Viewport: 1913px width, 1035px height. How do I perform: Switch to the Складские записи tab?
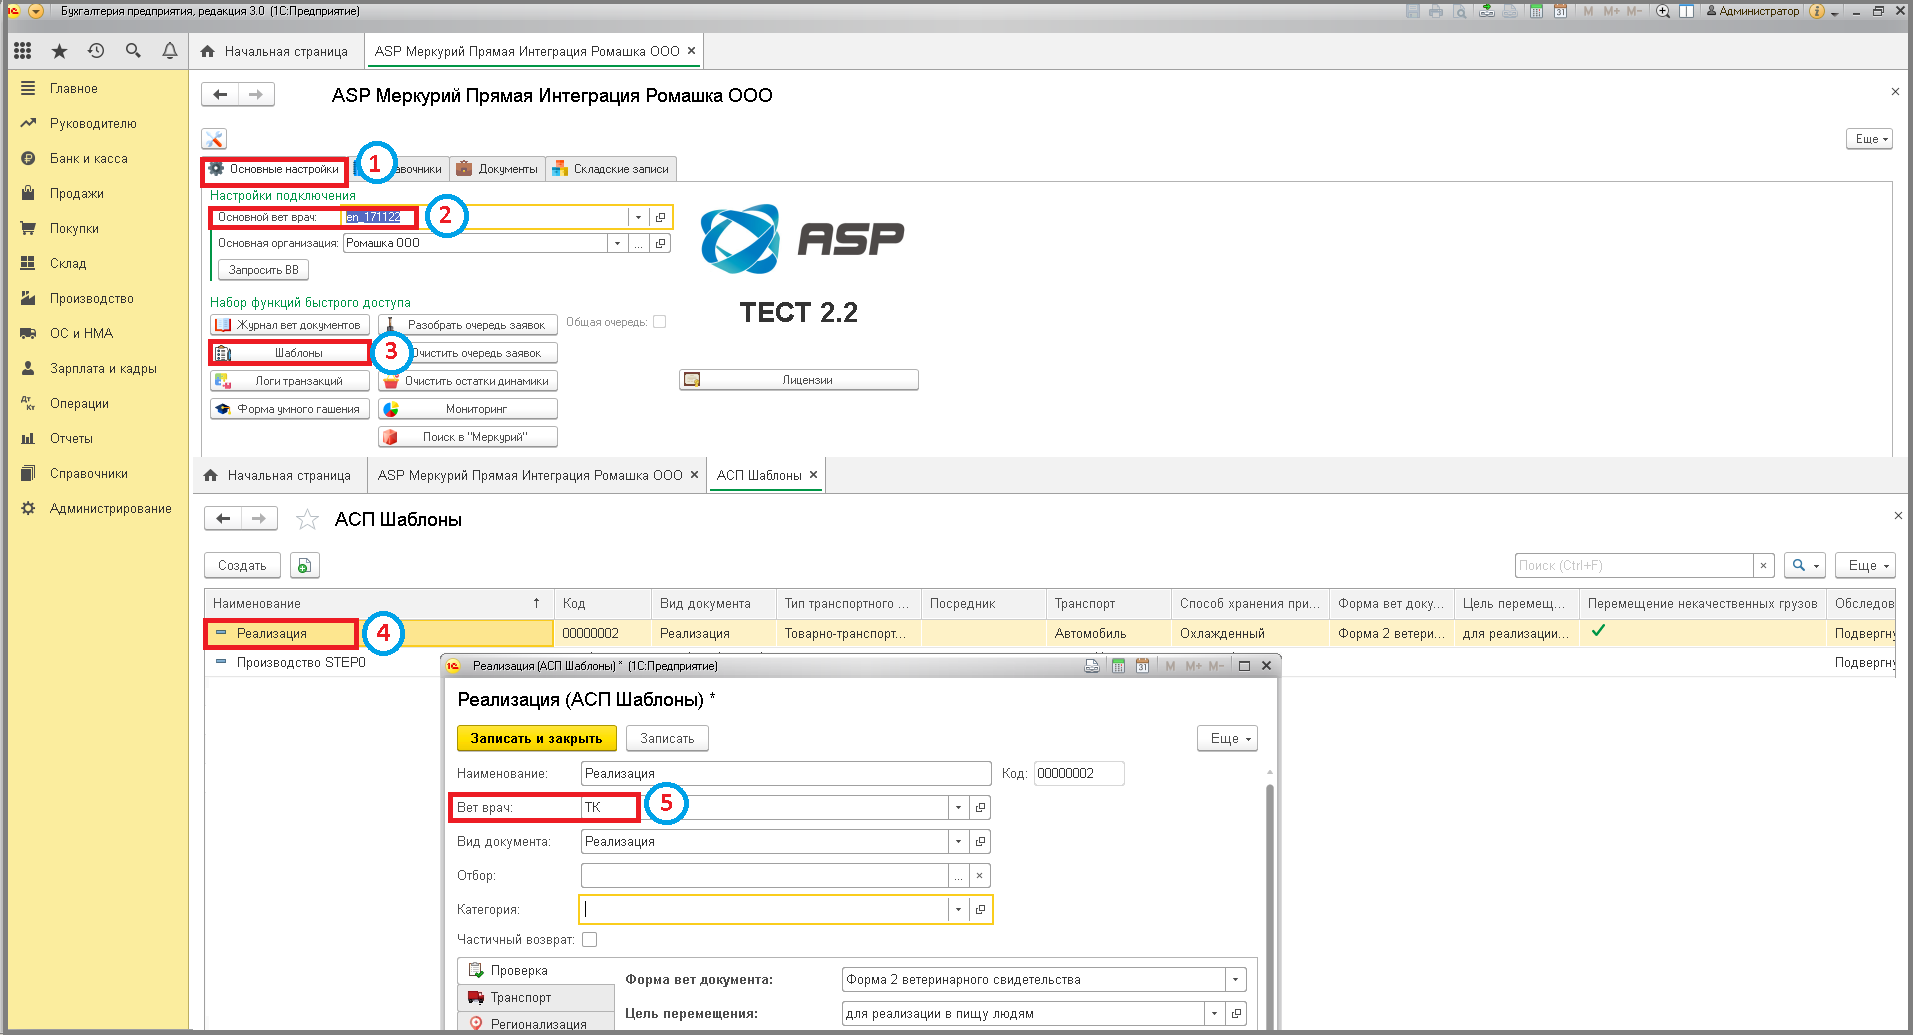tap(611, 169)
